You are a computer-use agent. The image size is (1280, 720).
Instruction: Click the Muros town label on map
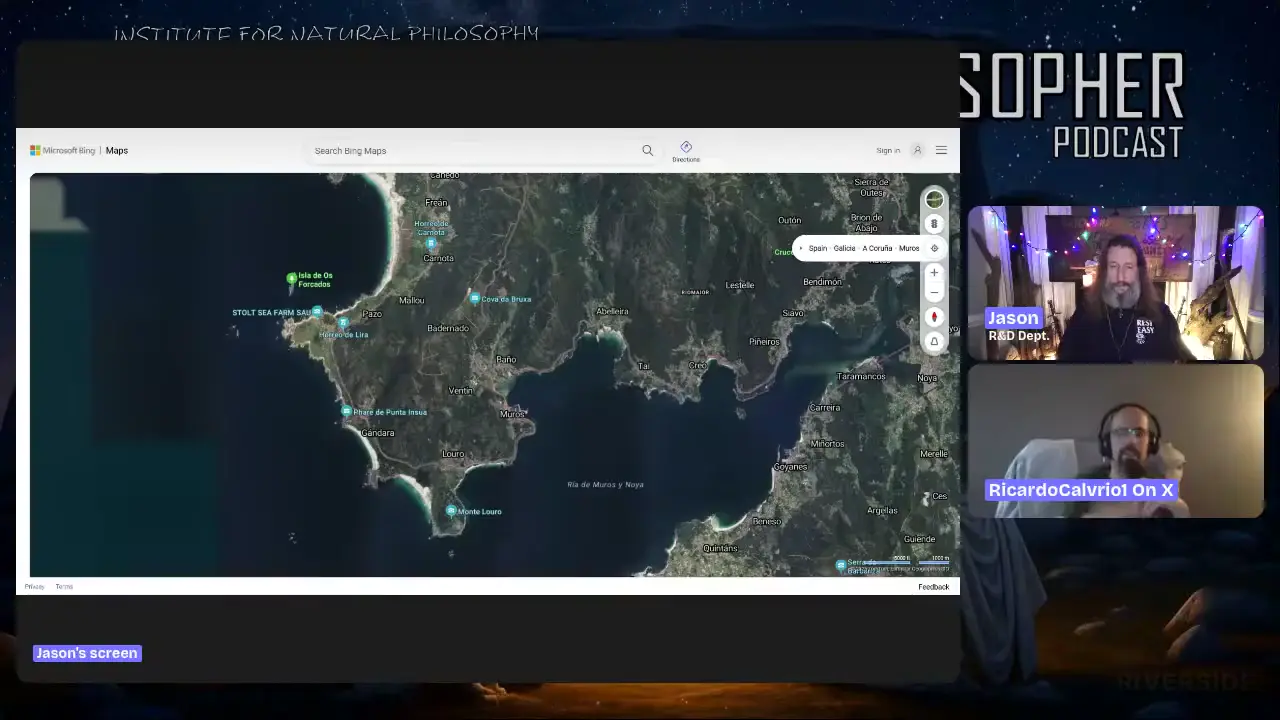click(x=512, y=413)
